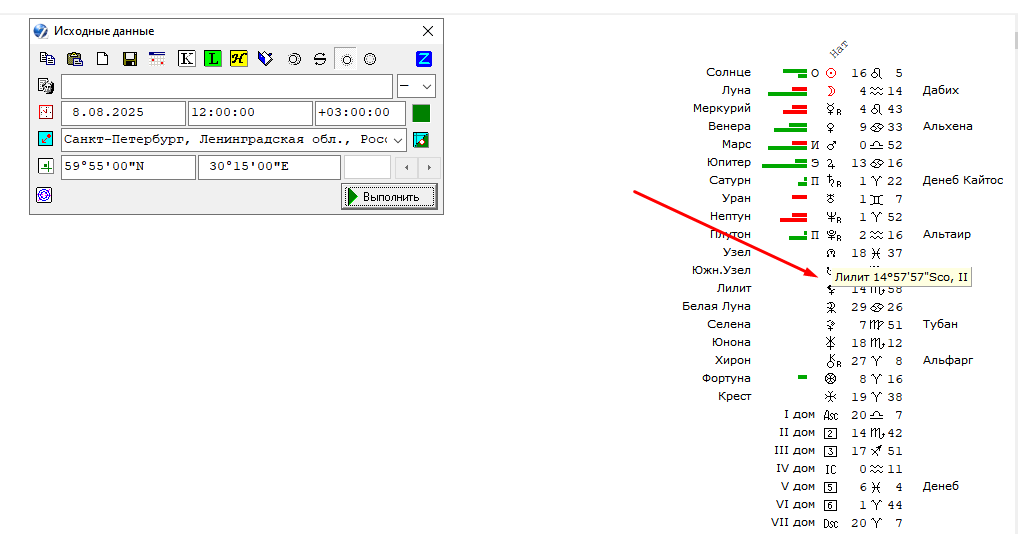Click the green coordinates crosshair icon
The width and height of the screenshot is (1018, 534).
pyautogui.click(x=45, y=166)
